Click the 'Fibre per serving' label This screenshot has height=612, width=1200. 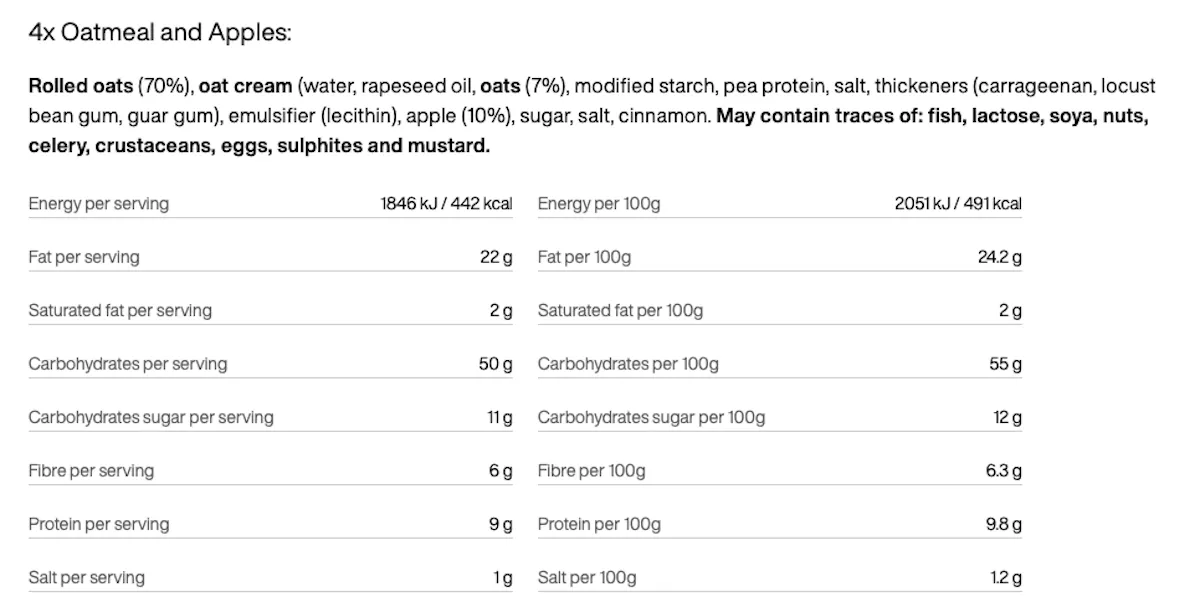(91, 470)
